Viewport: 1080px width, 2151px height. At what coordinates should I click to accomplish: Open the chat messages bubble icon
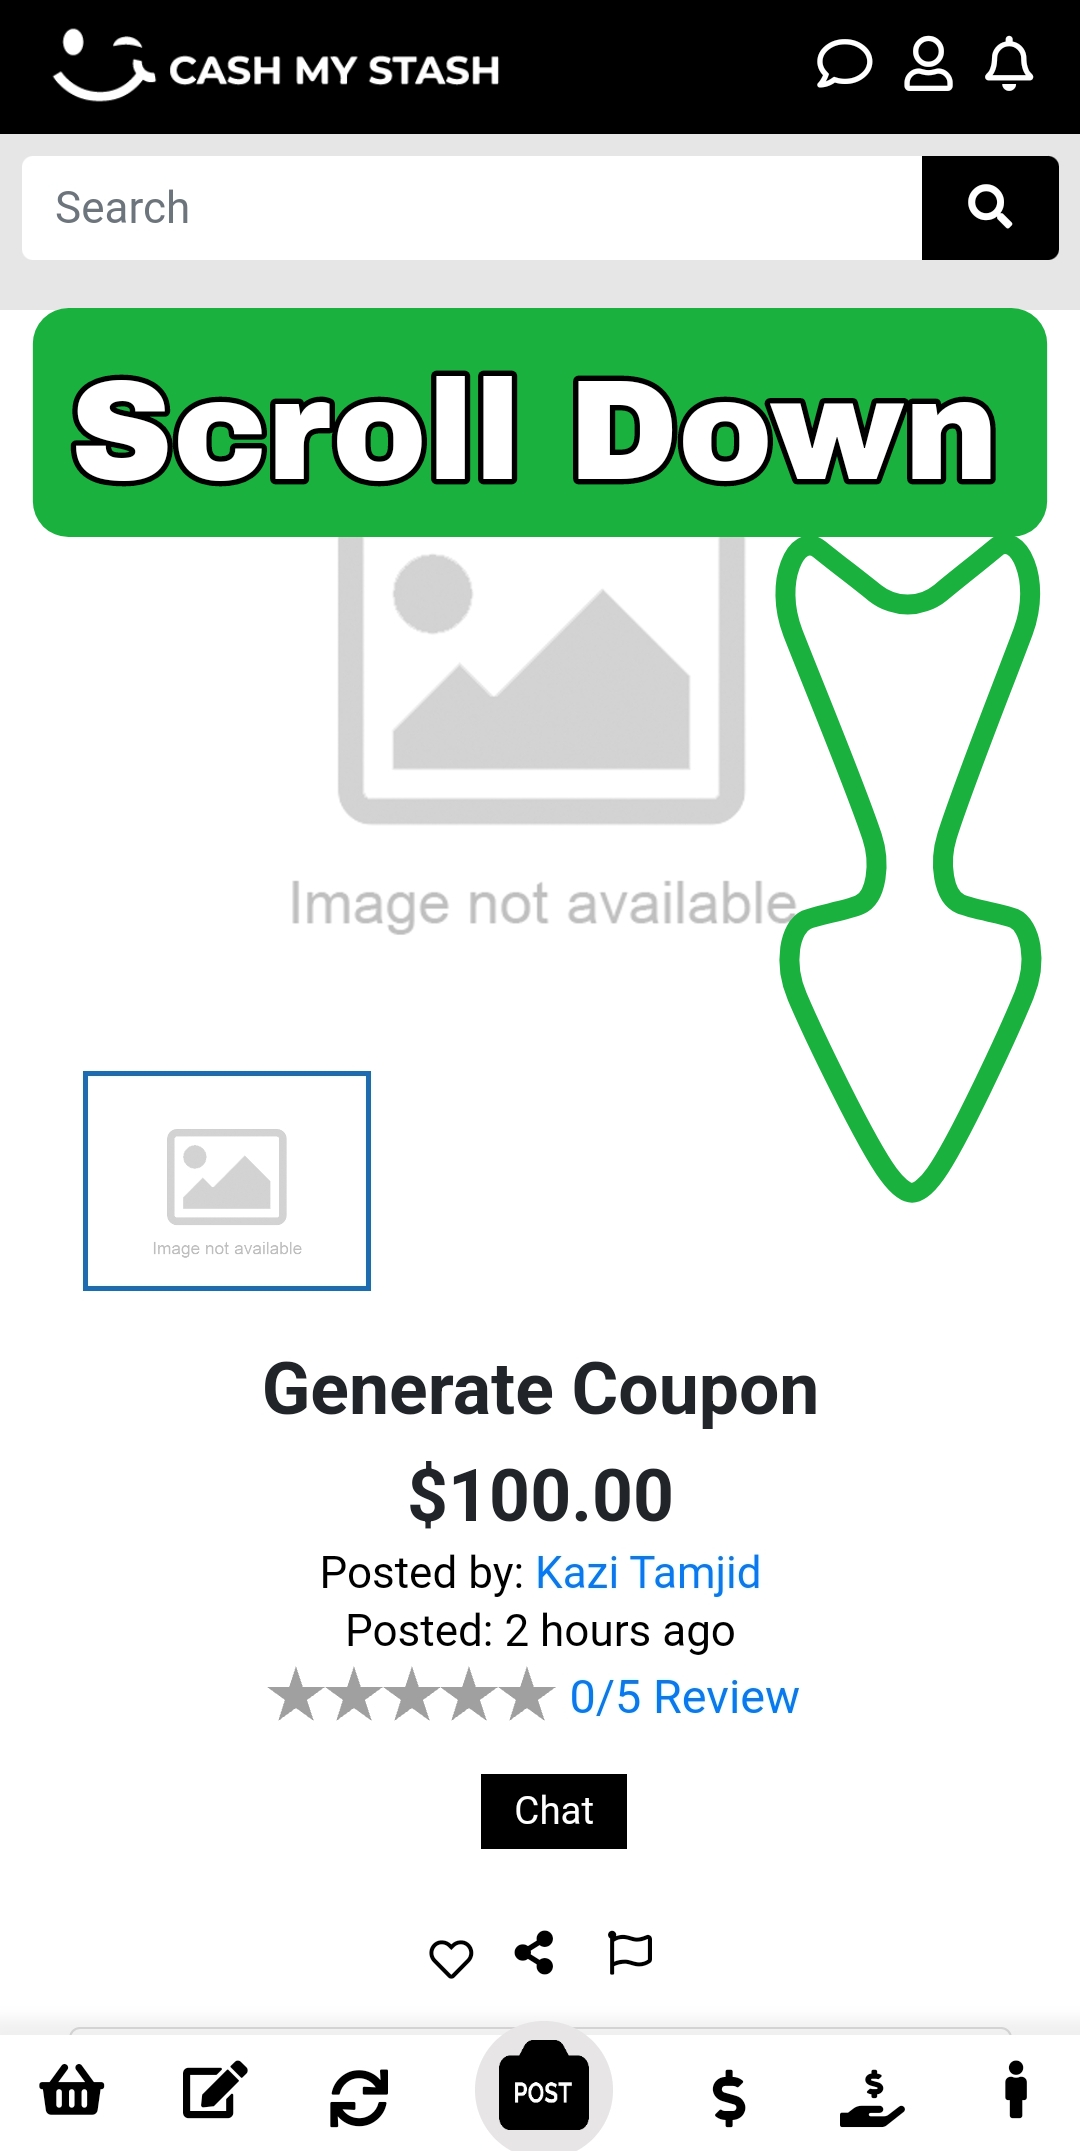(x=844, y=65)
